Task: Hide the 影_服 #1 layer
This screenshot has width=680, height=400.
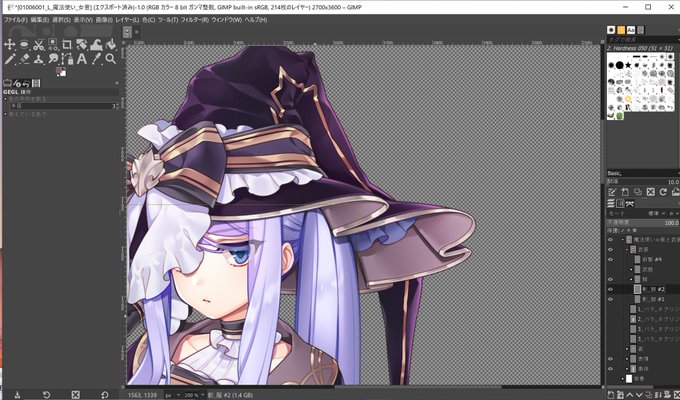Action: (611, 299)
